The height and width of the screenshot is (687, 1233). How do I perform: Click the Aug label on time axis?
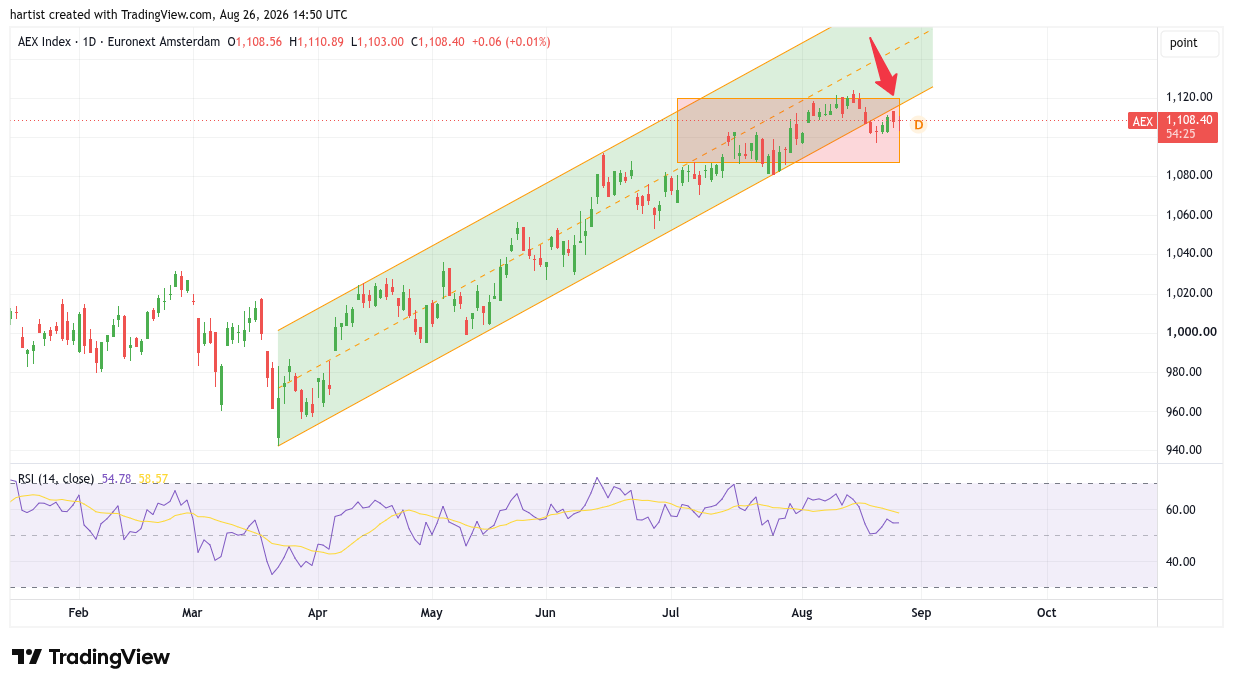pyautogui.click(x=802, y=612)
